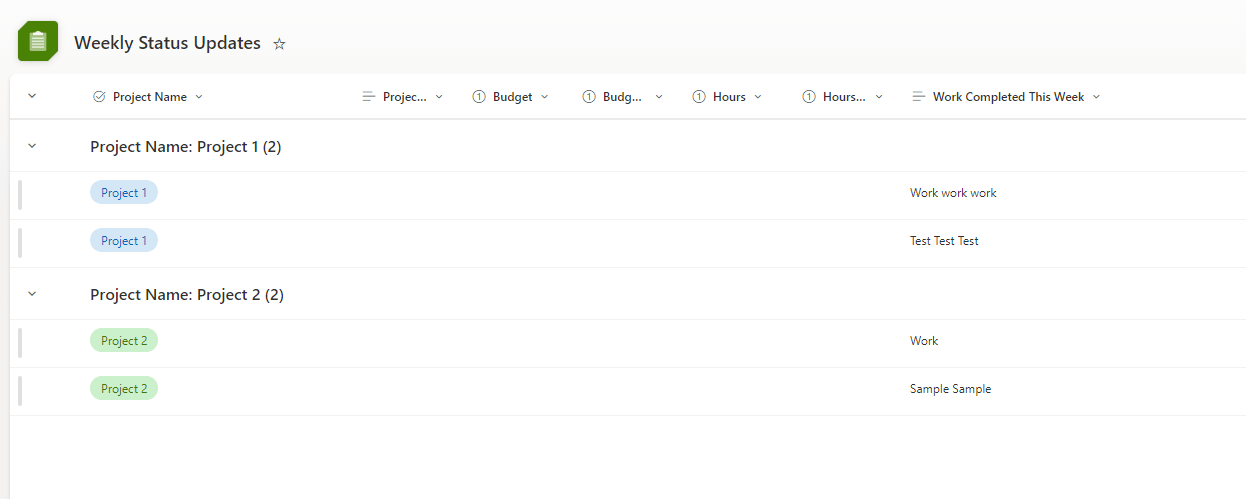The width and height of the screenshot is (1246, 499).
Task: Click the number icon beside Hours... header
Action: click(x=809, y=97)
